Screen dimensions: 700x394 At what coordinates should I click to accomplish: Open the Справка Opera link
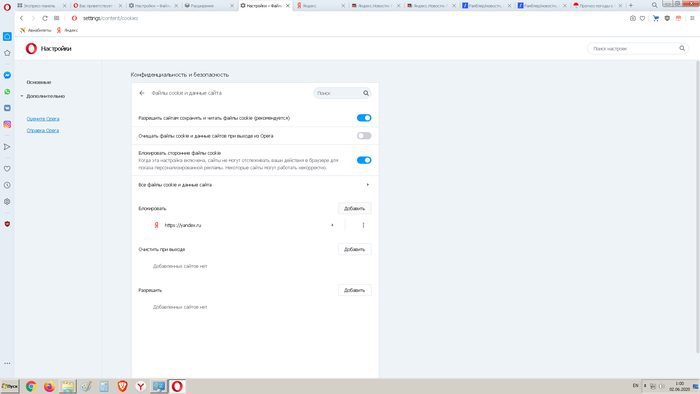point(43,130)
